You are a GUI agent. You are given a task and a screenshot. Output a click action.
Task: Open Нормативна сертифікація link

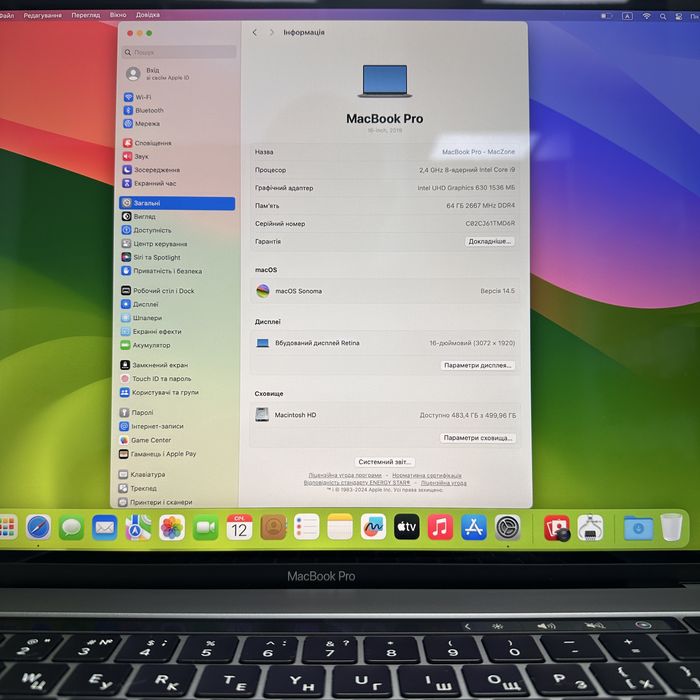427,475
